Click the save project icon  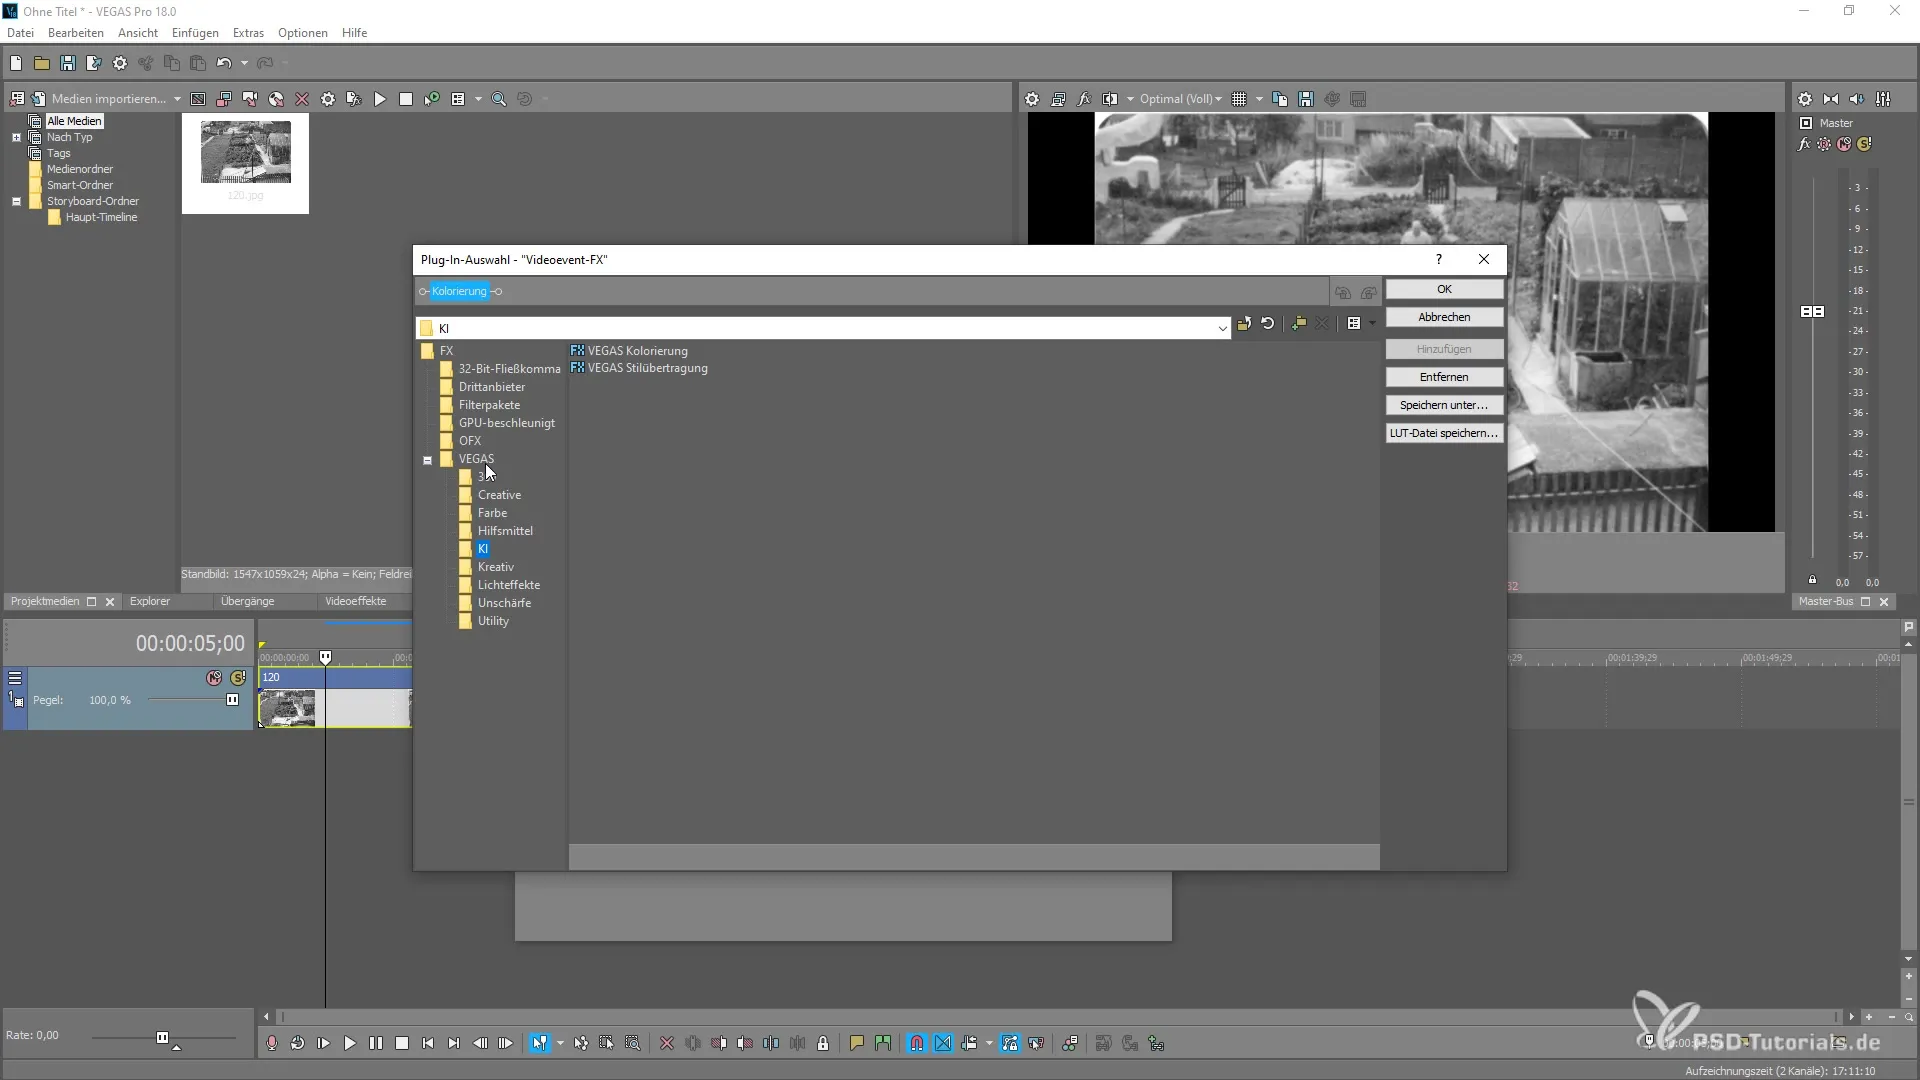(67, 63)
